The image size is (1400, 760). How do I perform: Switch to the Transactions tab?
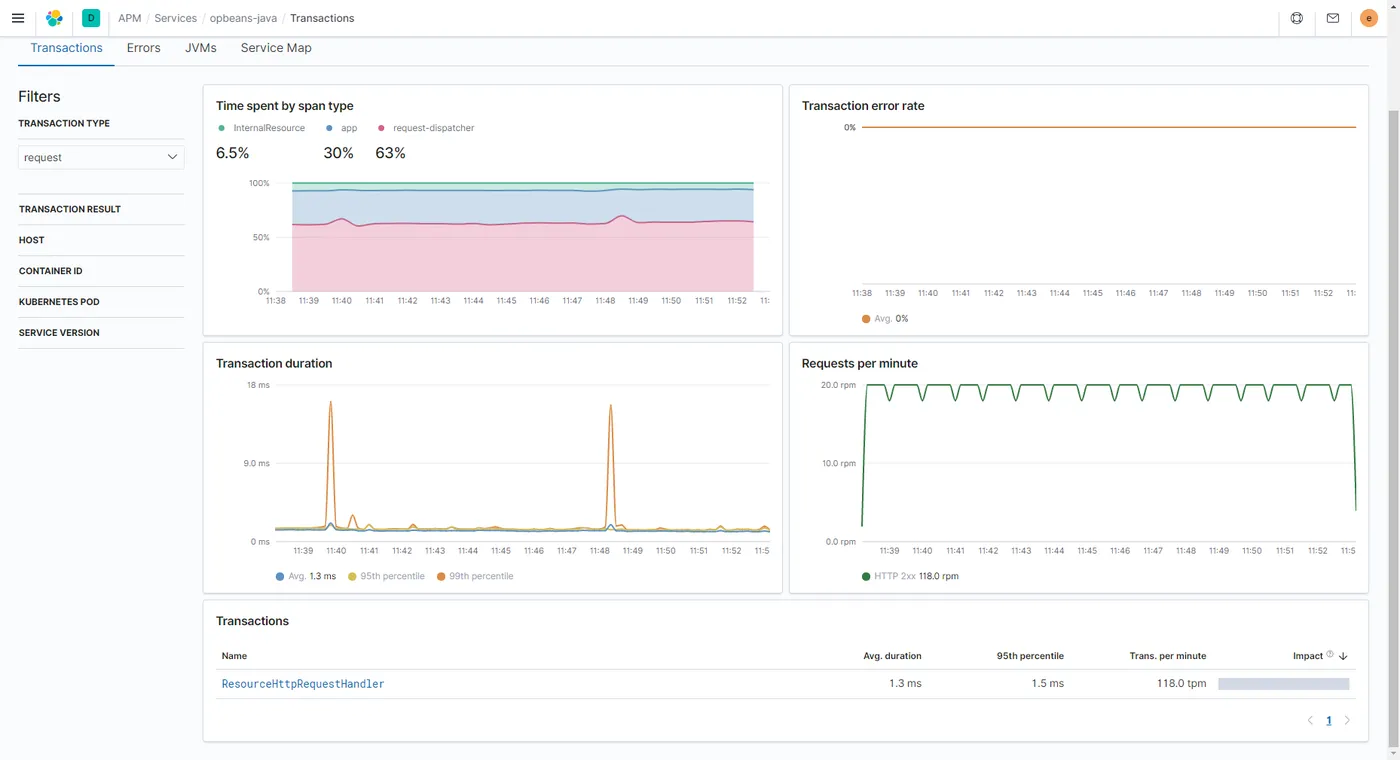tap(66, 48)
